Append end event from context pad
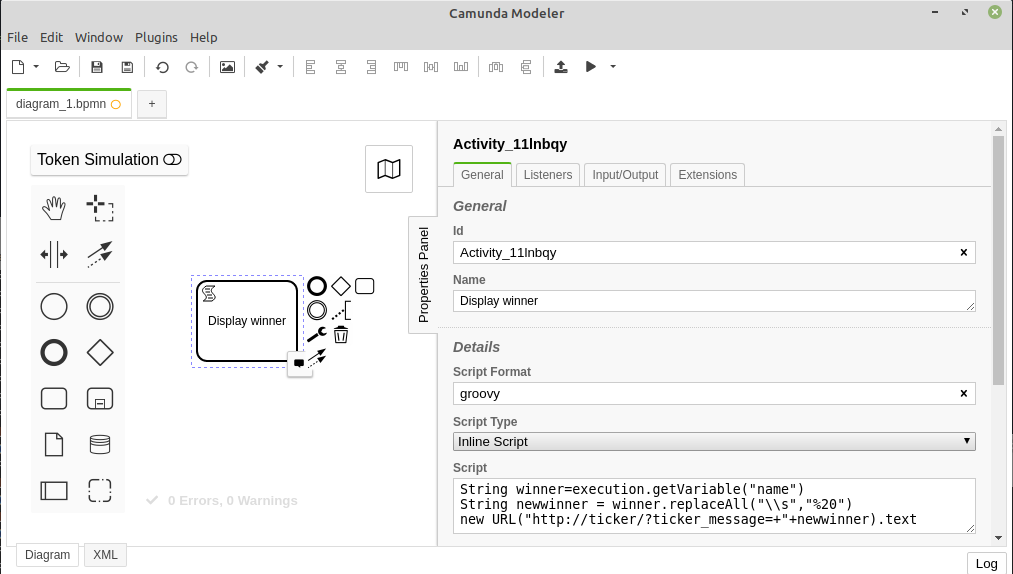The image size is (1013, 574). [x=317, y=286]
